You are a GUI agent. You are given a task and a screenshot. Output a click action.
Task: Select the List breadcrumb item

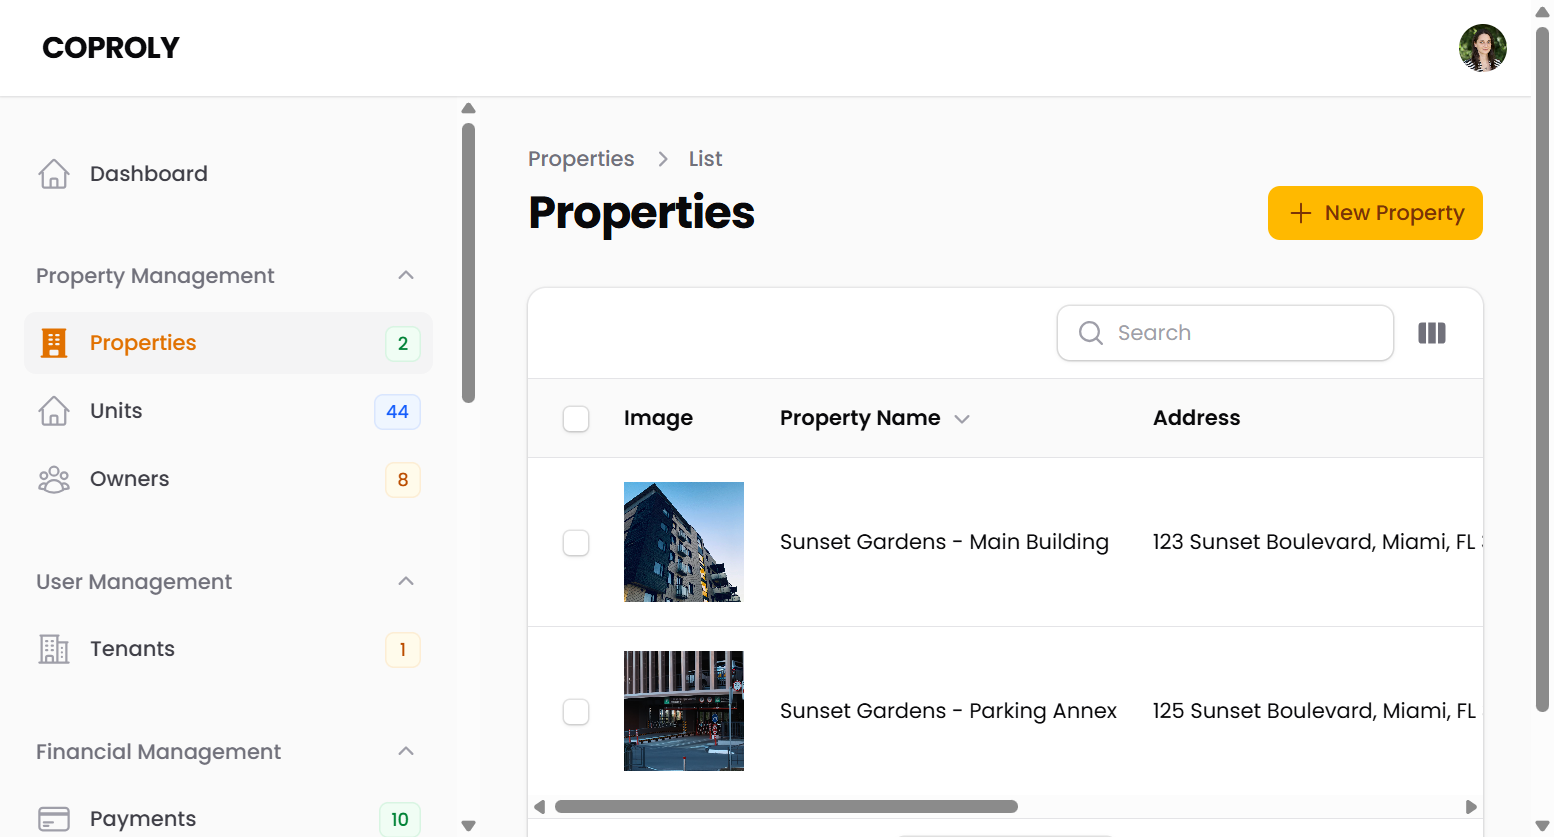(705, 158)
